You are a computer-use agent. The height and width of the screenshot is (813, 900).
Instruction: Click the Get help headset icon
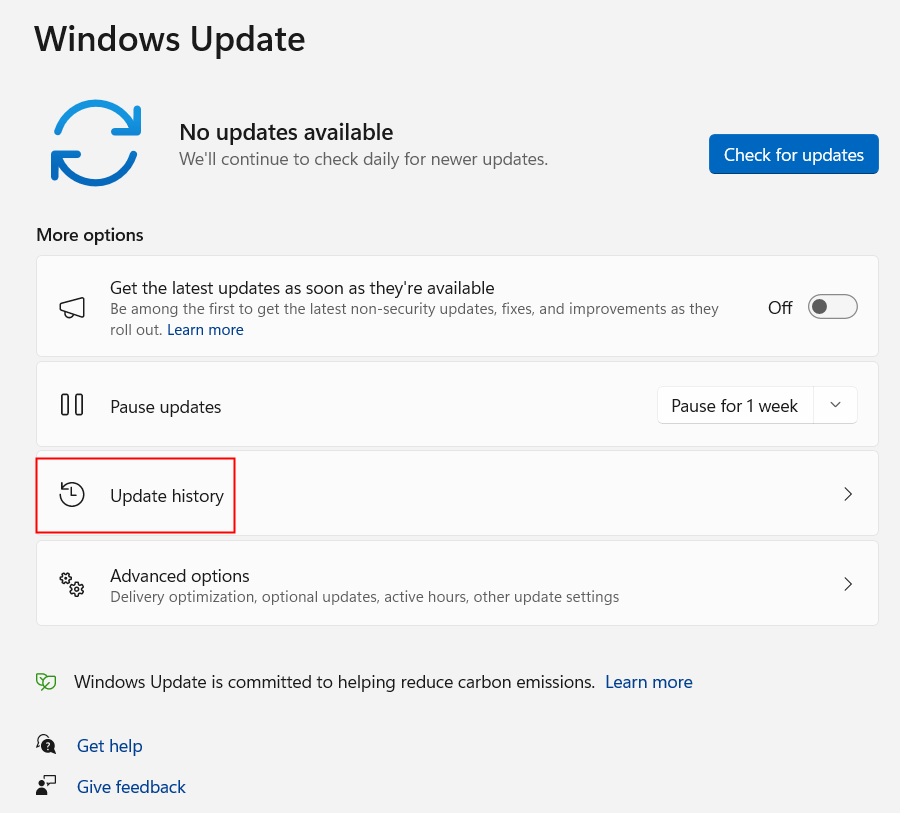46,744
